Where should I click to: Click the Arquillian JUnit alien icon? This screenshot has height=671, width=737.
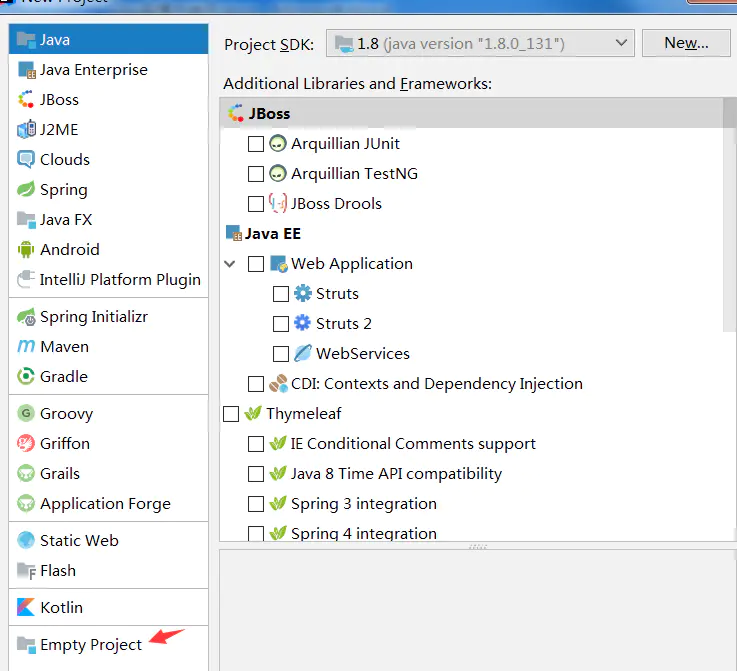[x=278, y=143]
